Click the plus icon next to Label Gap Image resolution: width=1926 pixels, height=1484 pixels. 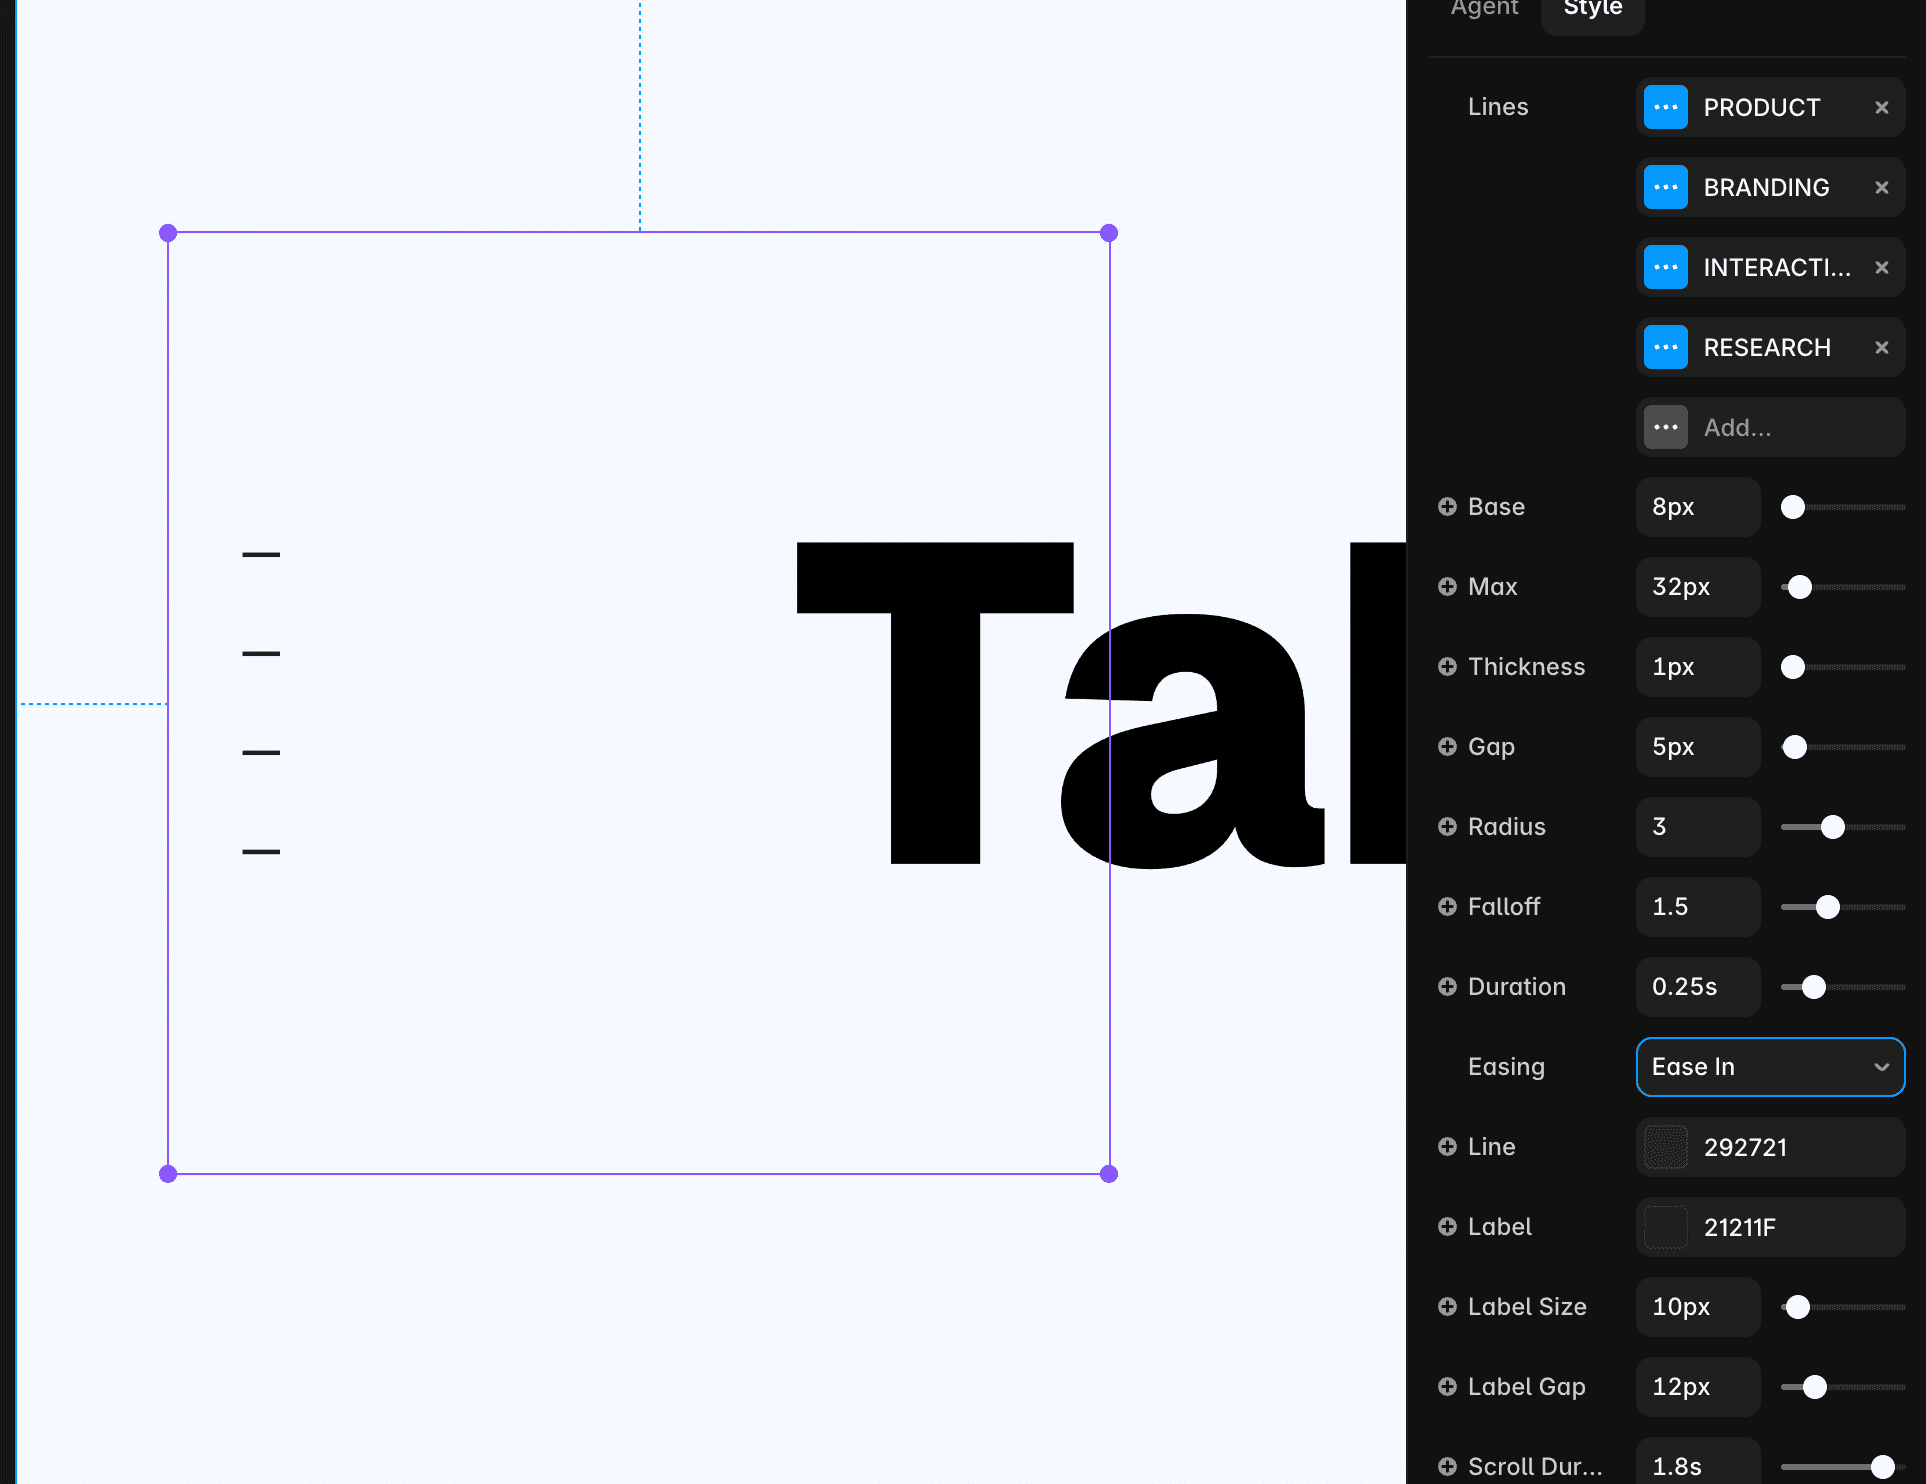(x=1447, y=1386)
